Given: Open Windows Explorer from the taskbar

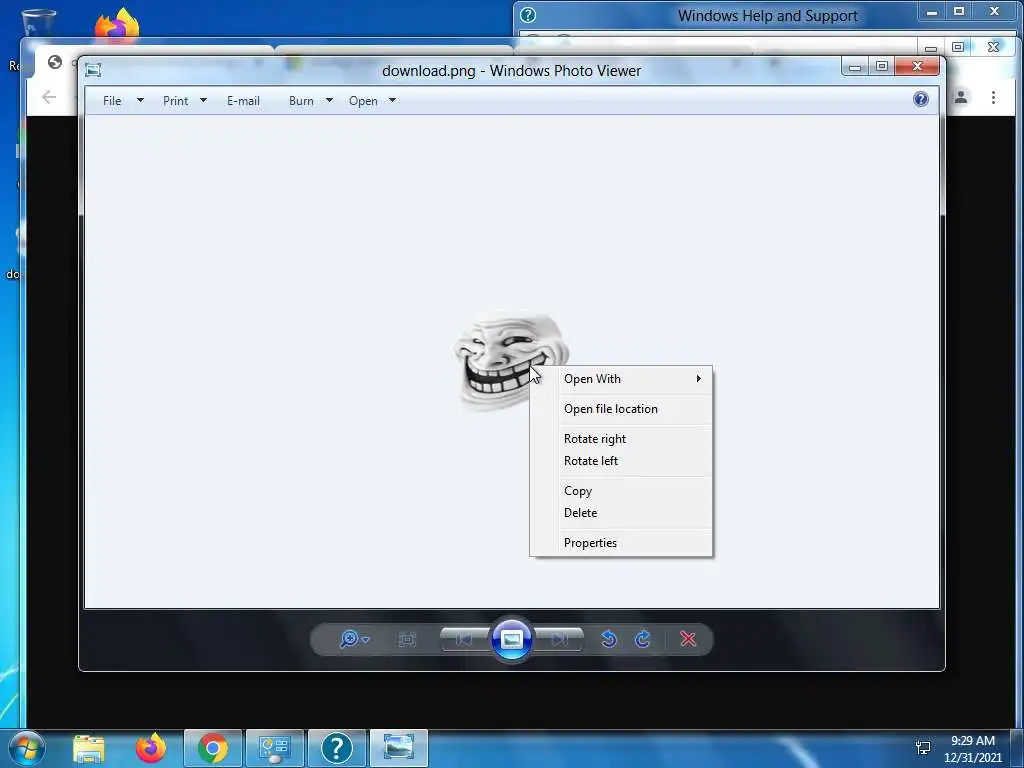Looking at the screenshot, I should click(x=89, y=748).
